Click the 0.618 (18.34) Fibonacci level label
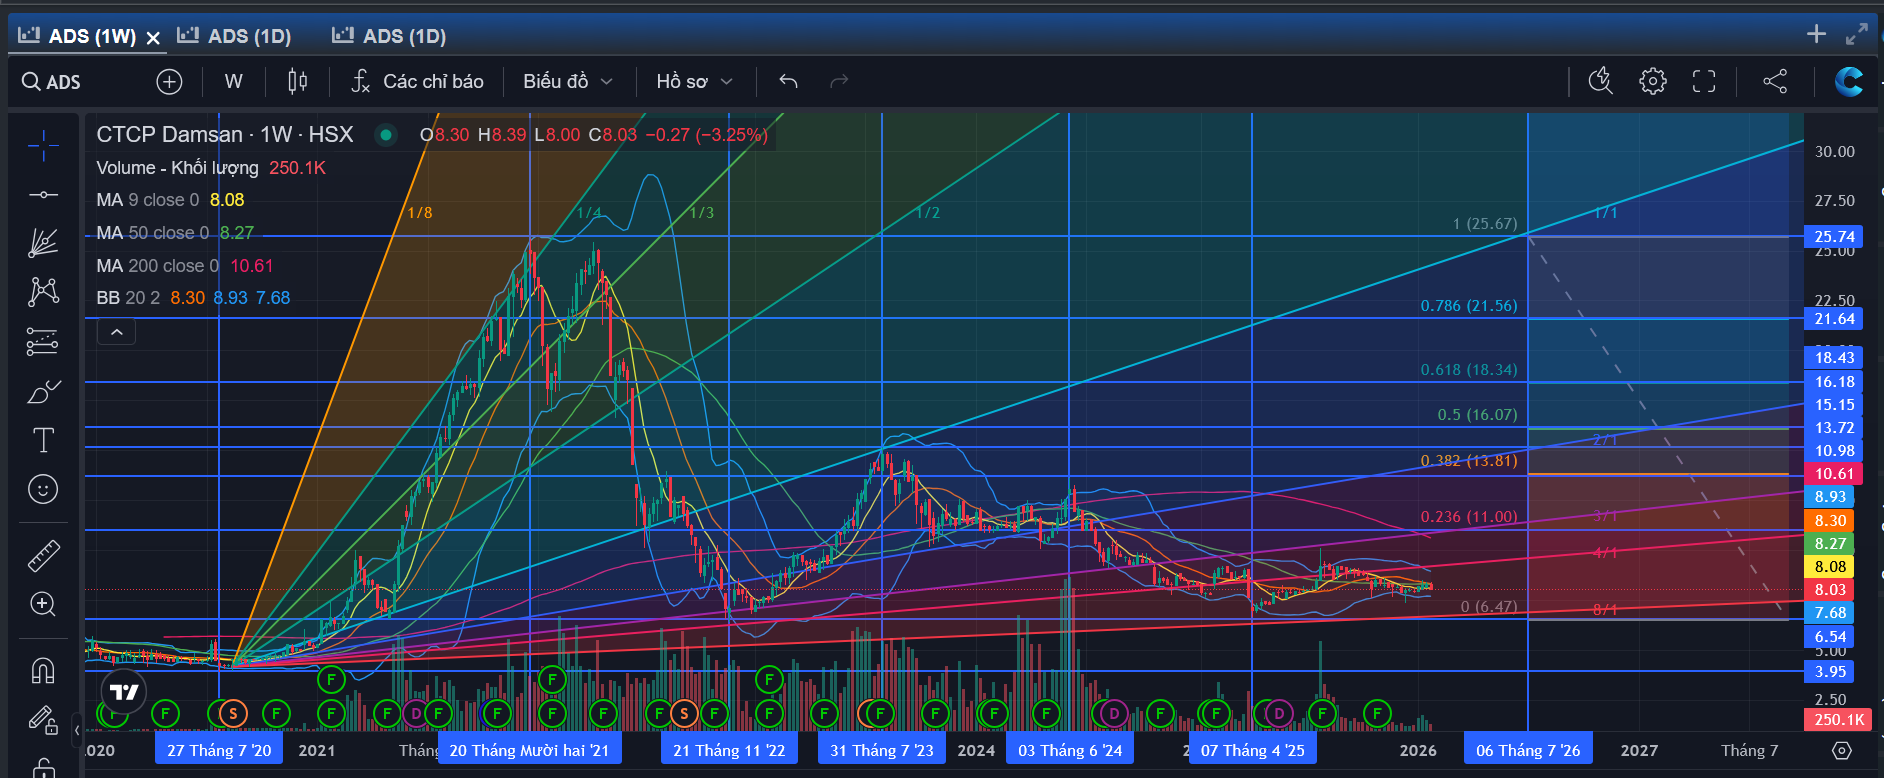This screenshot has width=1884, height=778. point(1468,370)
